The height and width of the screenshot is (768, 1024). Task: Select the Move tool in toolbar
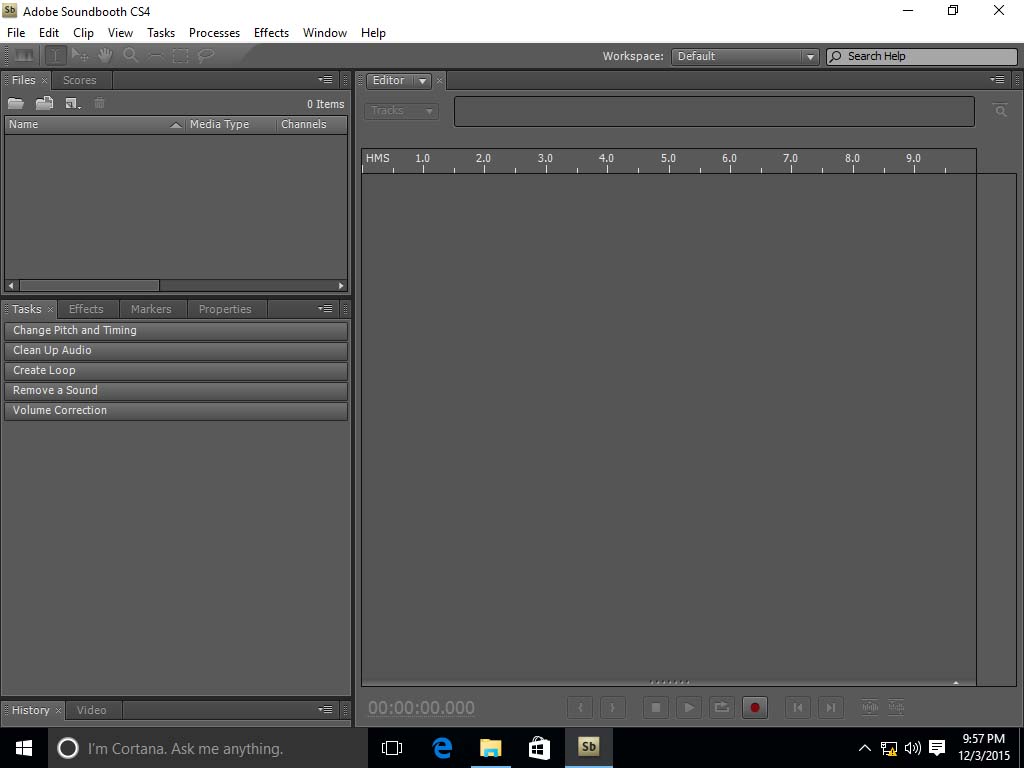[x=80, y=56]
